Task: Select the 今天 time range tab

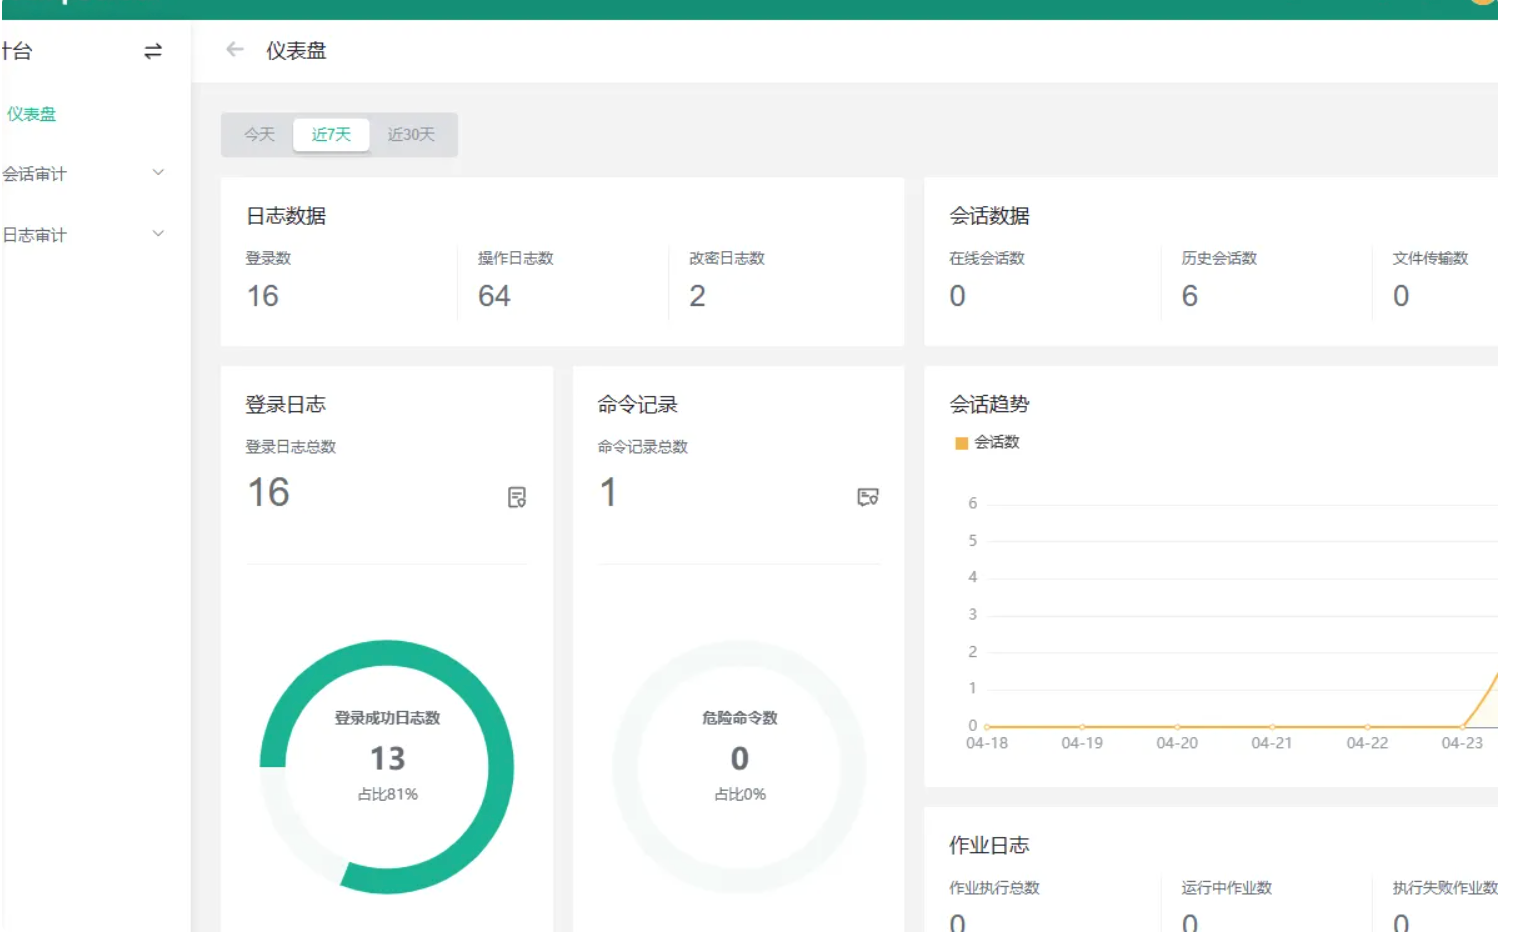Action: point(259,134)
